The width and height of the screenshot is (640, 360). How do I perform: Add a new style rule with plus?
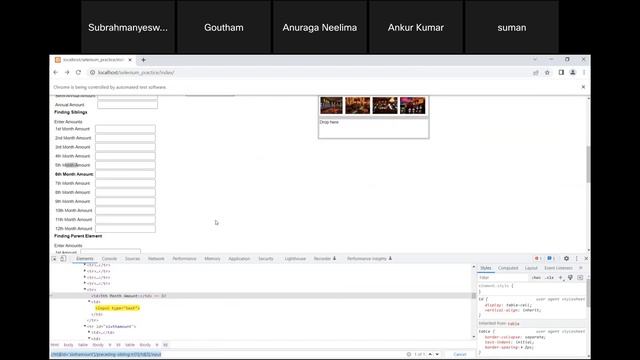coord(560,278)
